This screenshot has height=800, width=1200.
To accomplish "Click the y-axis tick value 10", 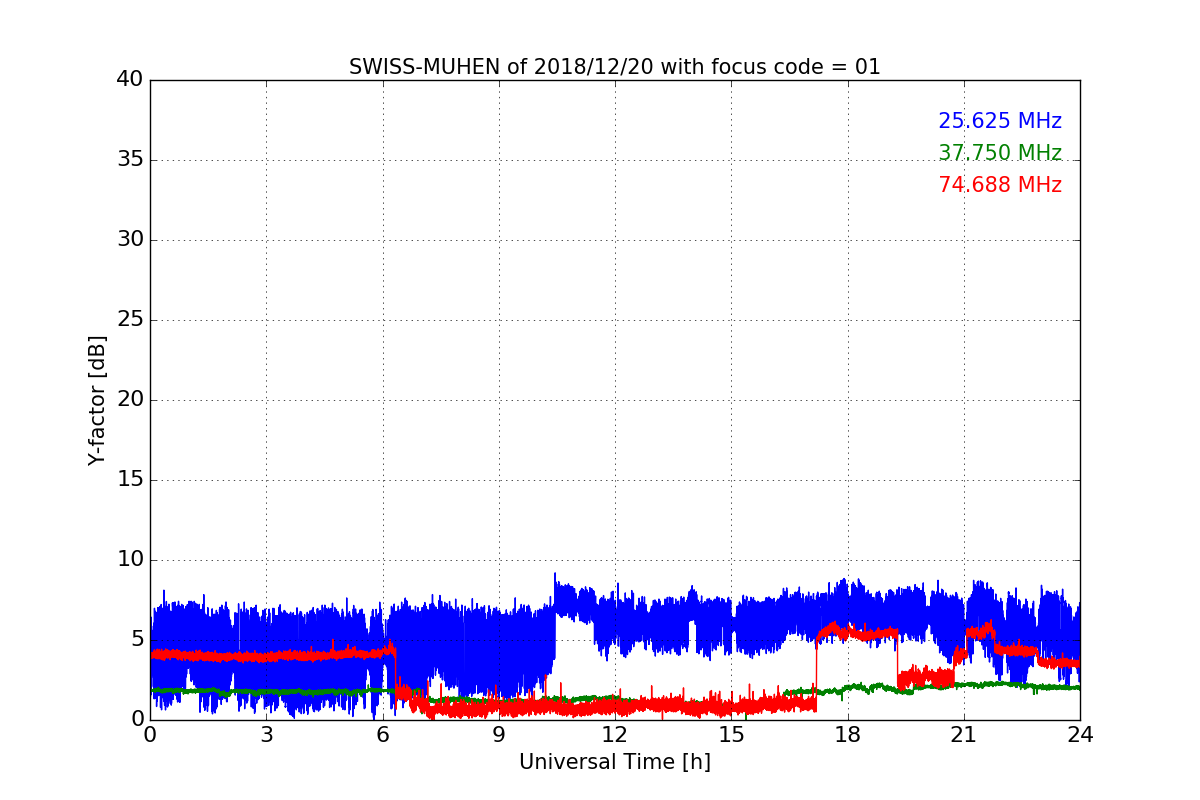I will click(x=130, y=560).
